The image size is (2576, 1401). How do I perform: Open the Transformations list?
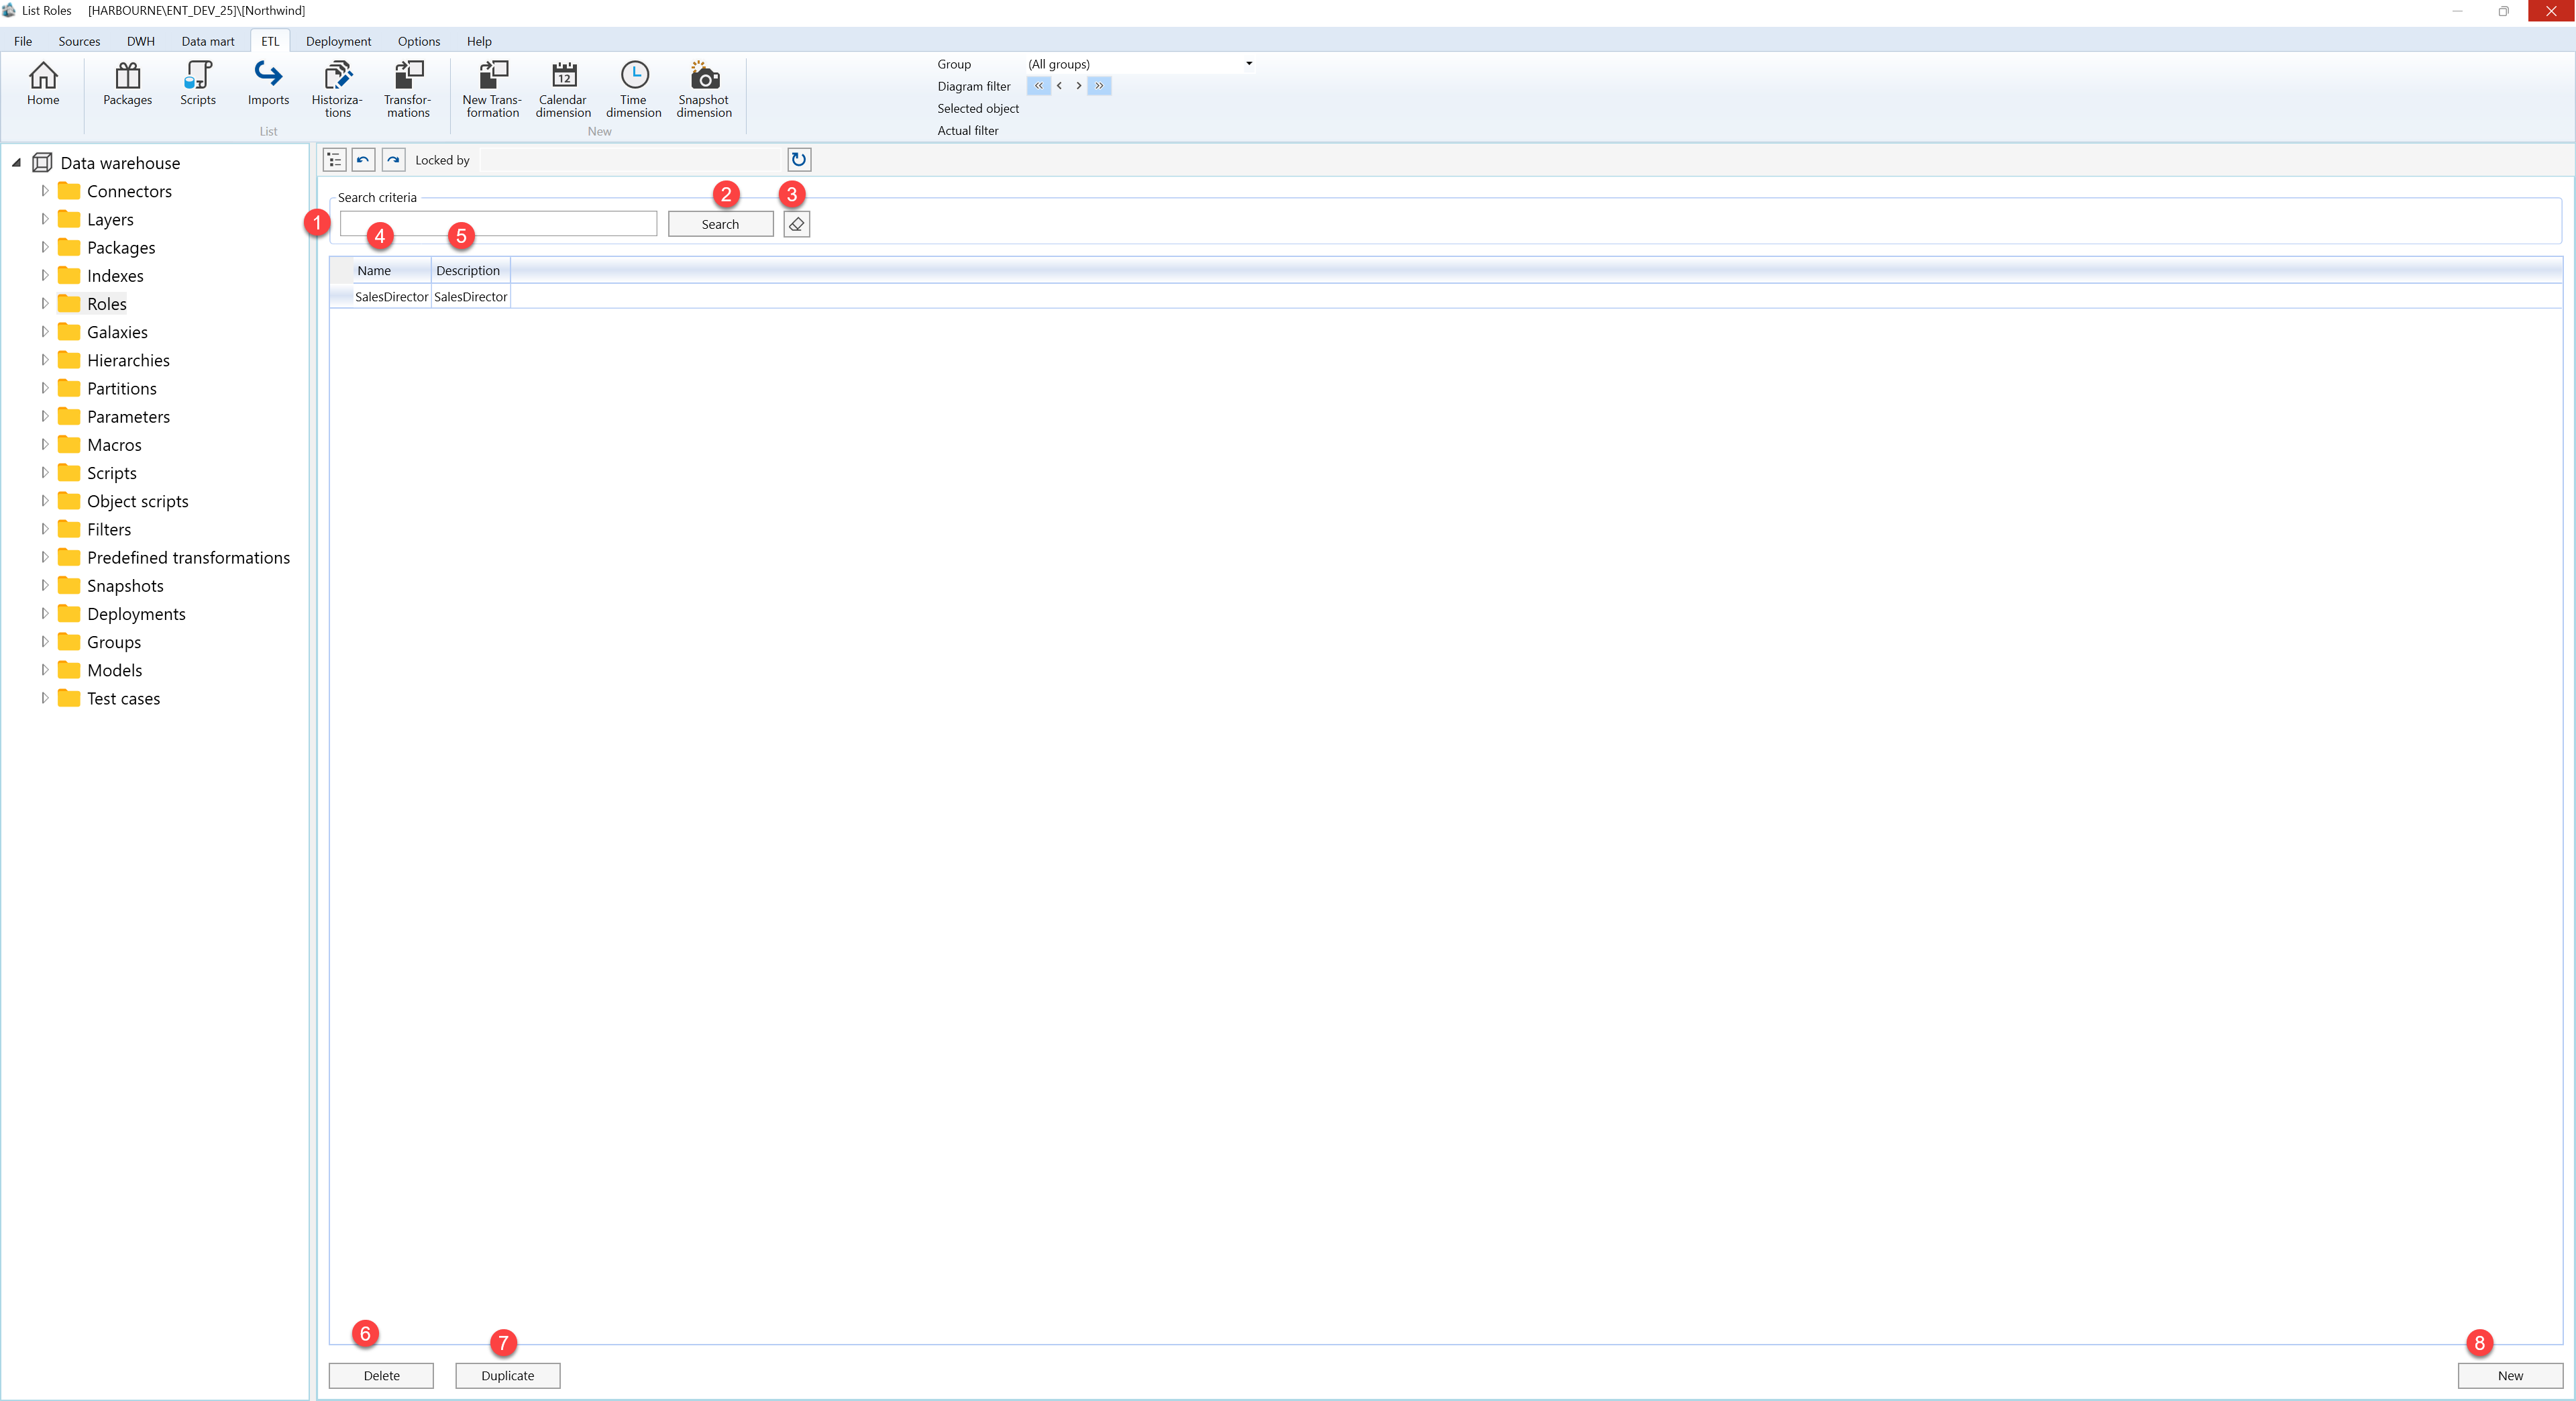(x=408, y=90)
